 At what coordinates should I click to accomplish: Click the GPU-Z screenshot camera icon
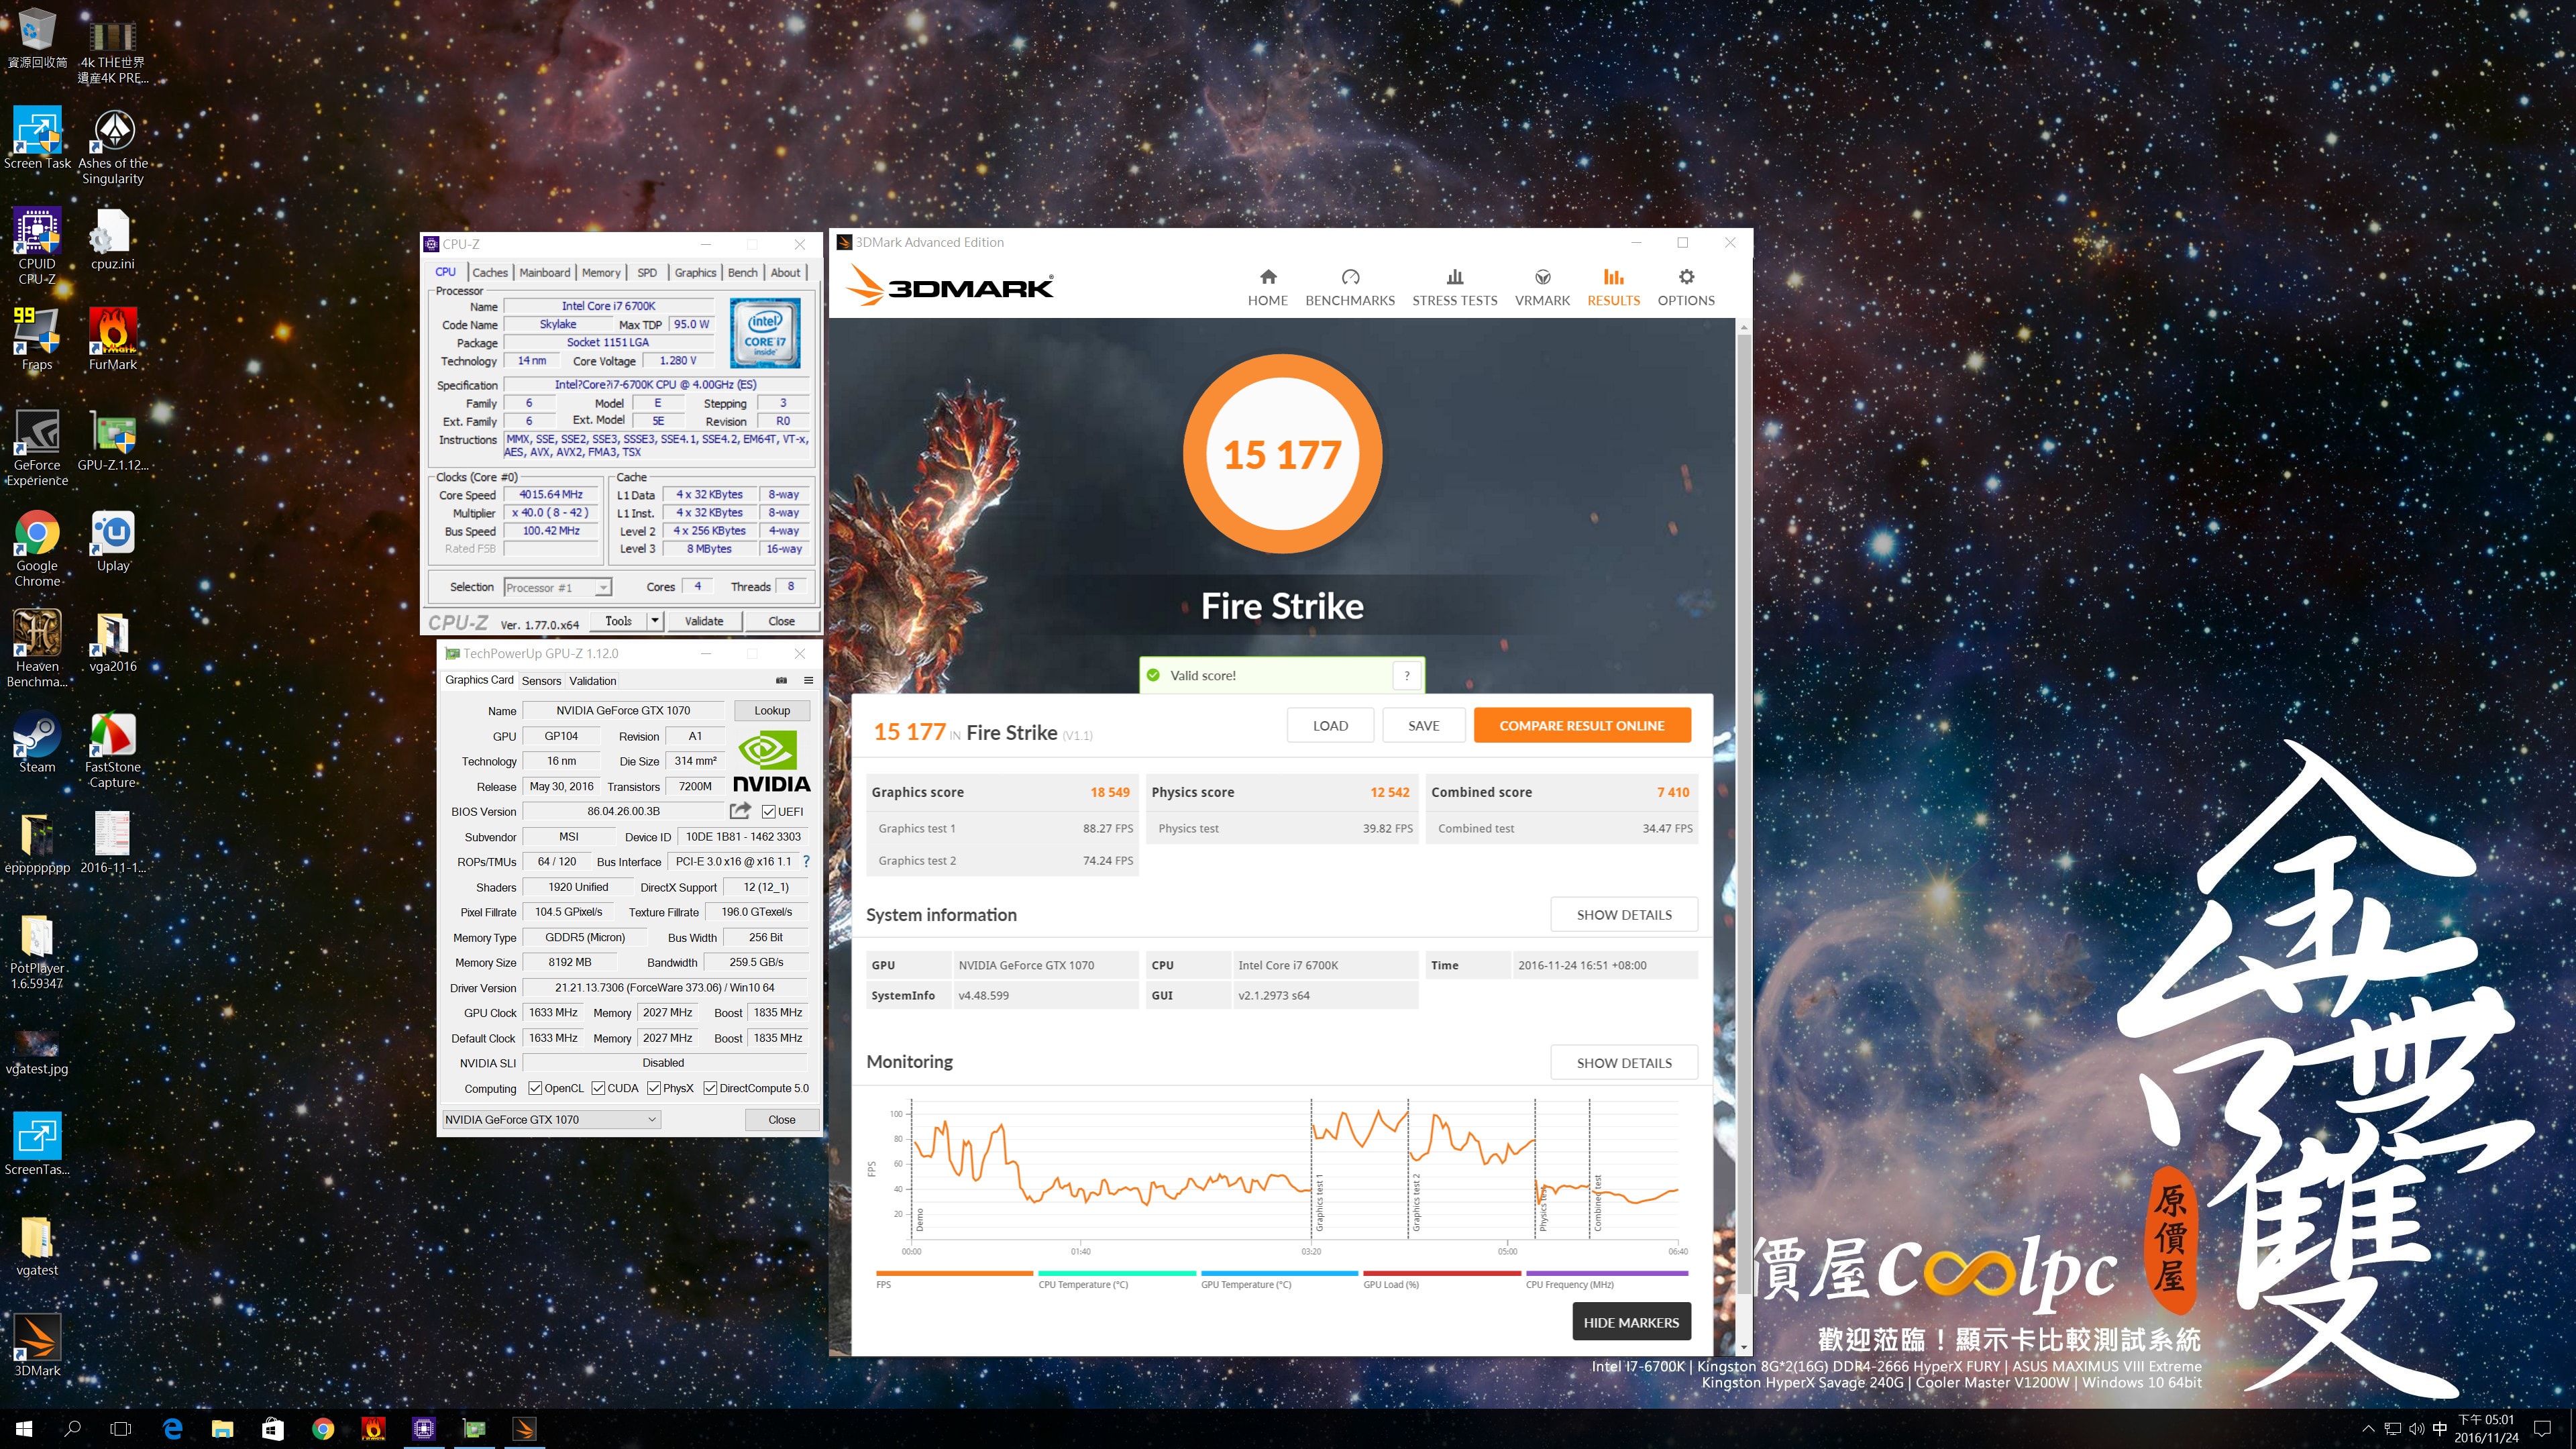click(781, 680)
